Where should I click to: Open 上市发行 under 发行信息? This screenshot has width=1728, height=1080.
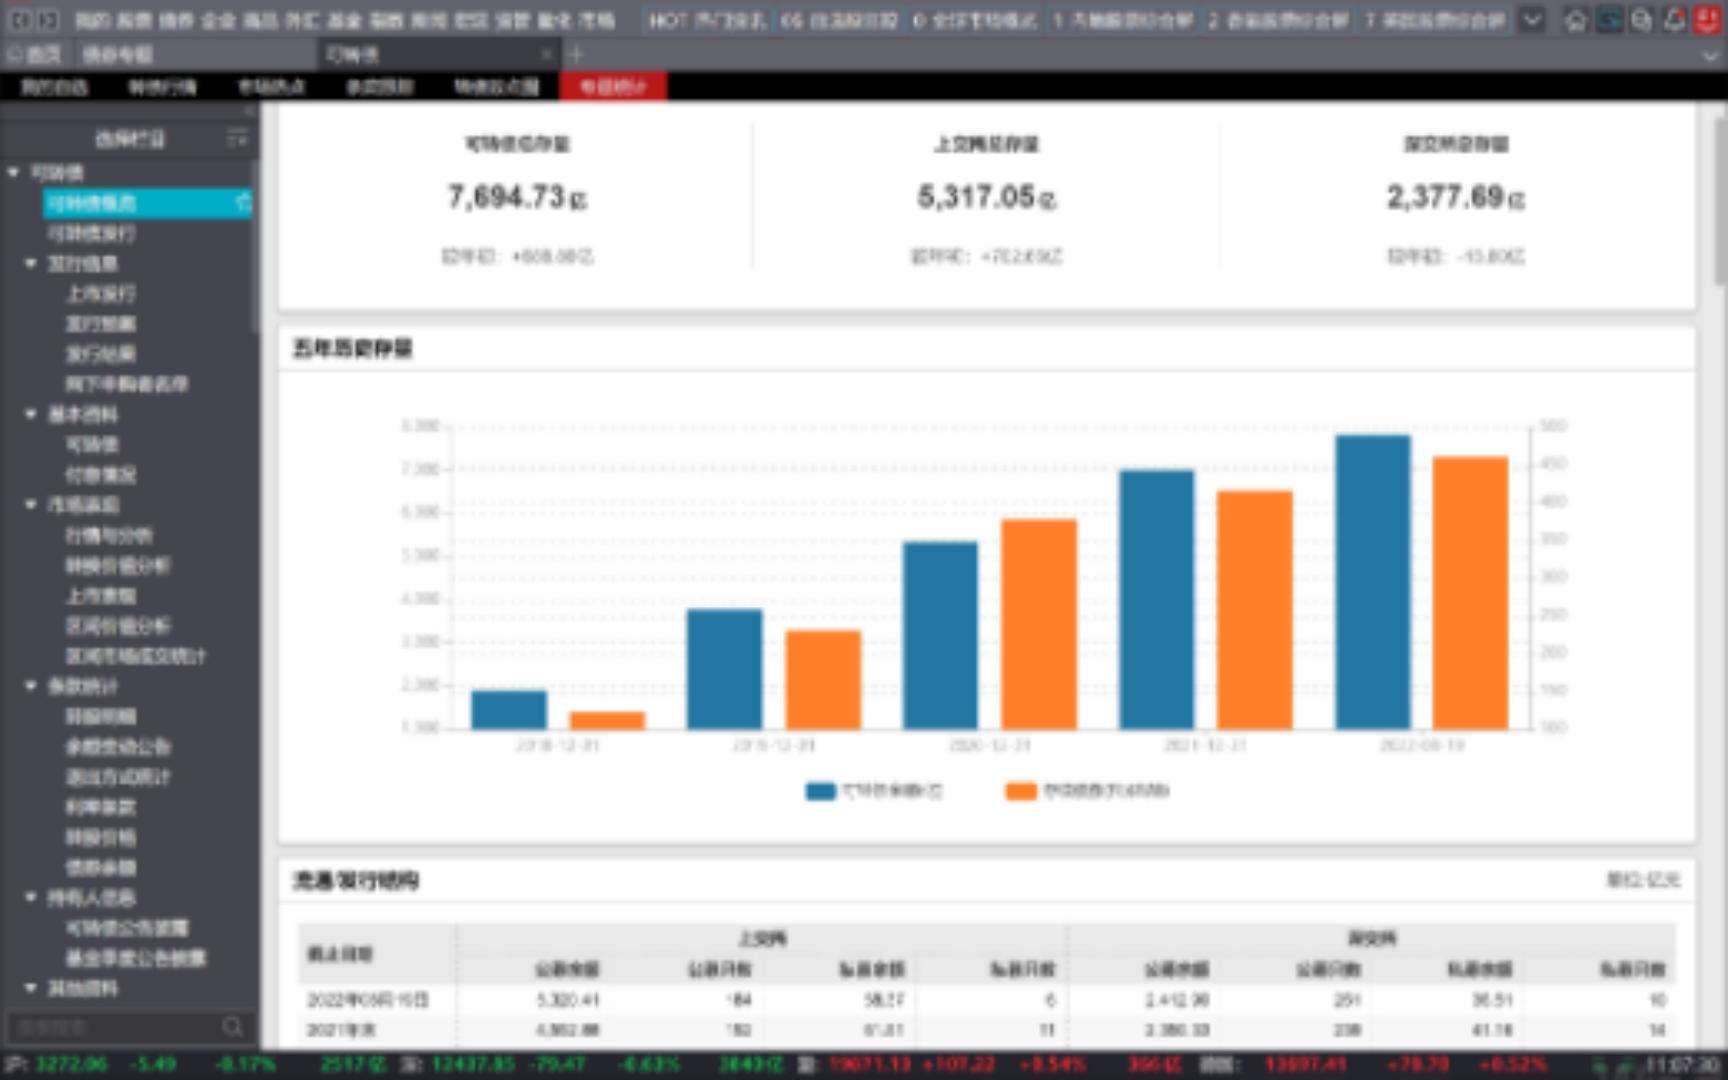click(100, 294)
